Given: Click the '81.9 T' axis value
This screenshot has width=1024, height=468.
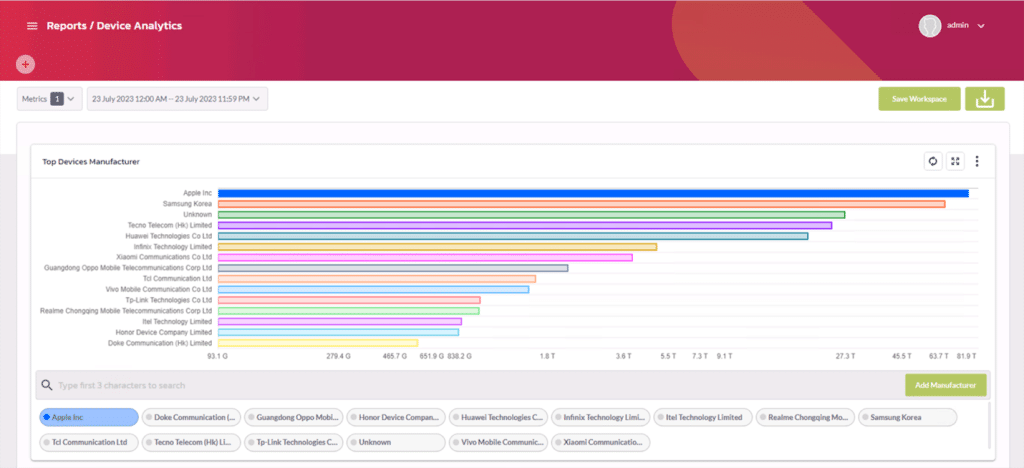Looking at the screenshot, I should point(967,356).
